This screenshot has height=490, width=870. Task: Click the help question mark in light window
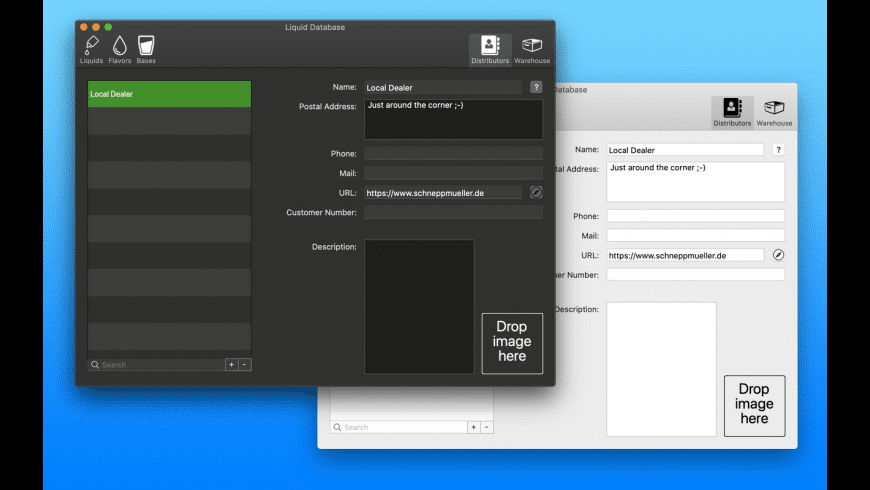coord(778,150)
